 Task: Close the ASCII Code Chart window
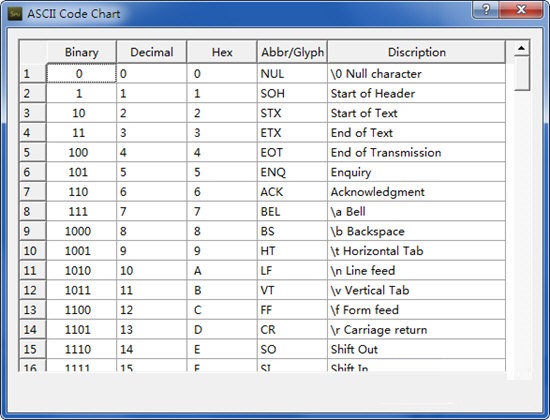click(x=521, y=9)
